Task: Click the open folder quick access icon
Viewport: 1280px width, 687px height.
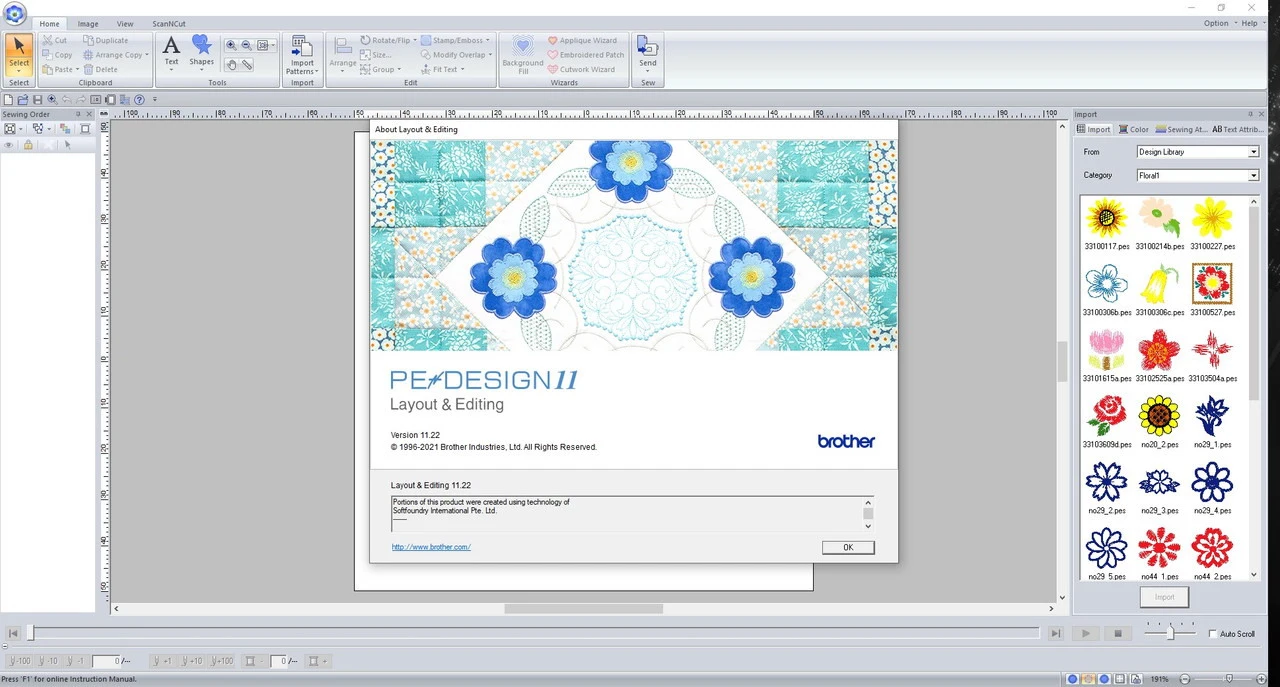Action: [x=23, y=100]
